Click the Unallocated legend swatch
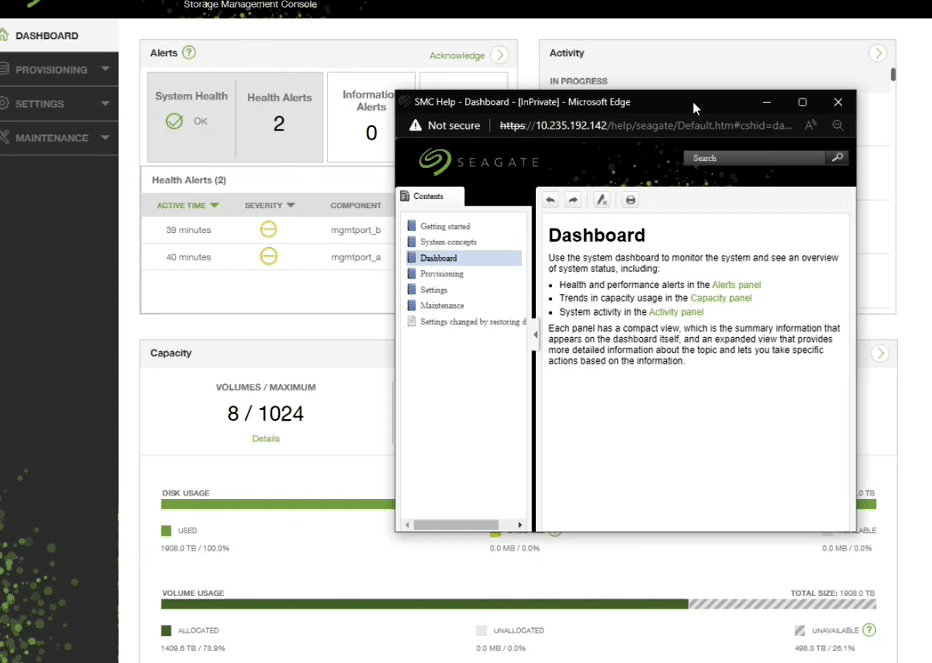 click(481, 630)
